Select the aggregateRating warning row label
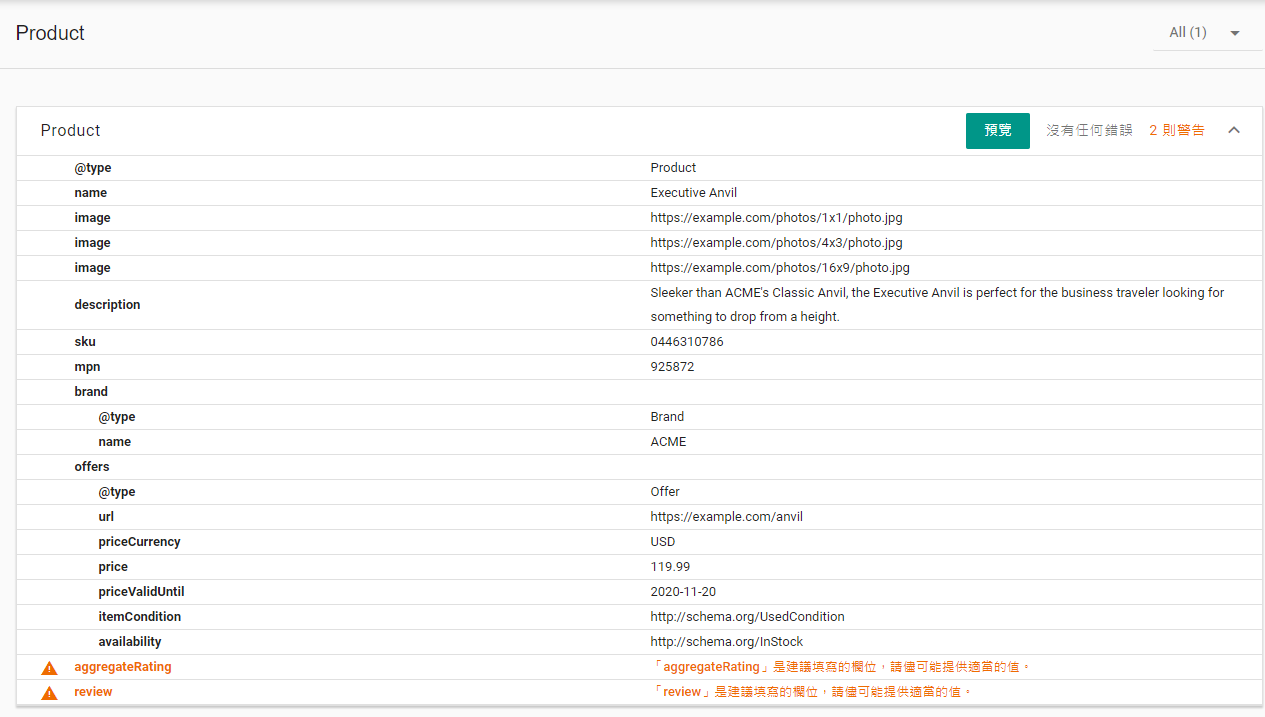The width and height of the screenshot is (1265, 717). tap(122, 667)
